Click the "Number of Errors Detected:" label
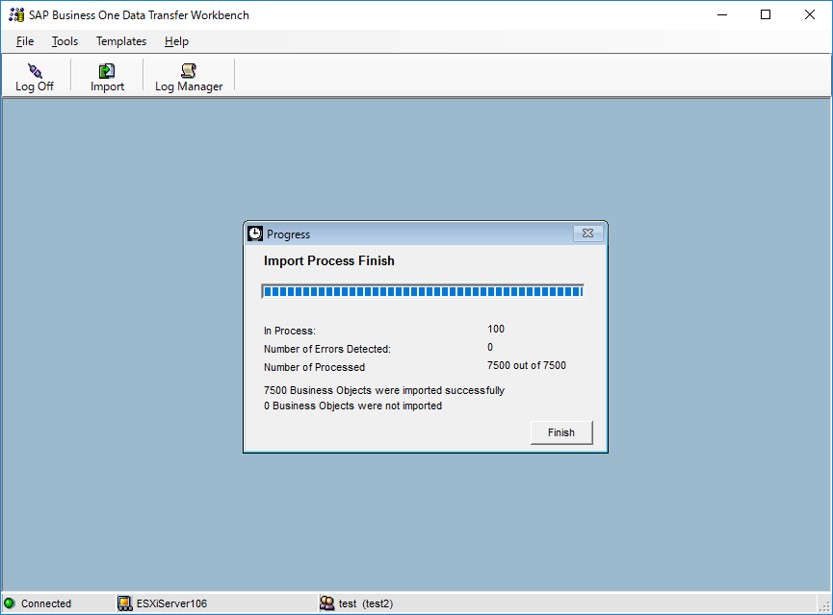The width and height of the screenshot is (833, 615). click(327, 349)
